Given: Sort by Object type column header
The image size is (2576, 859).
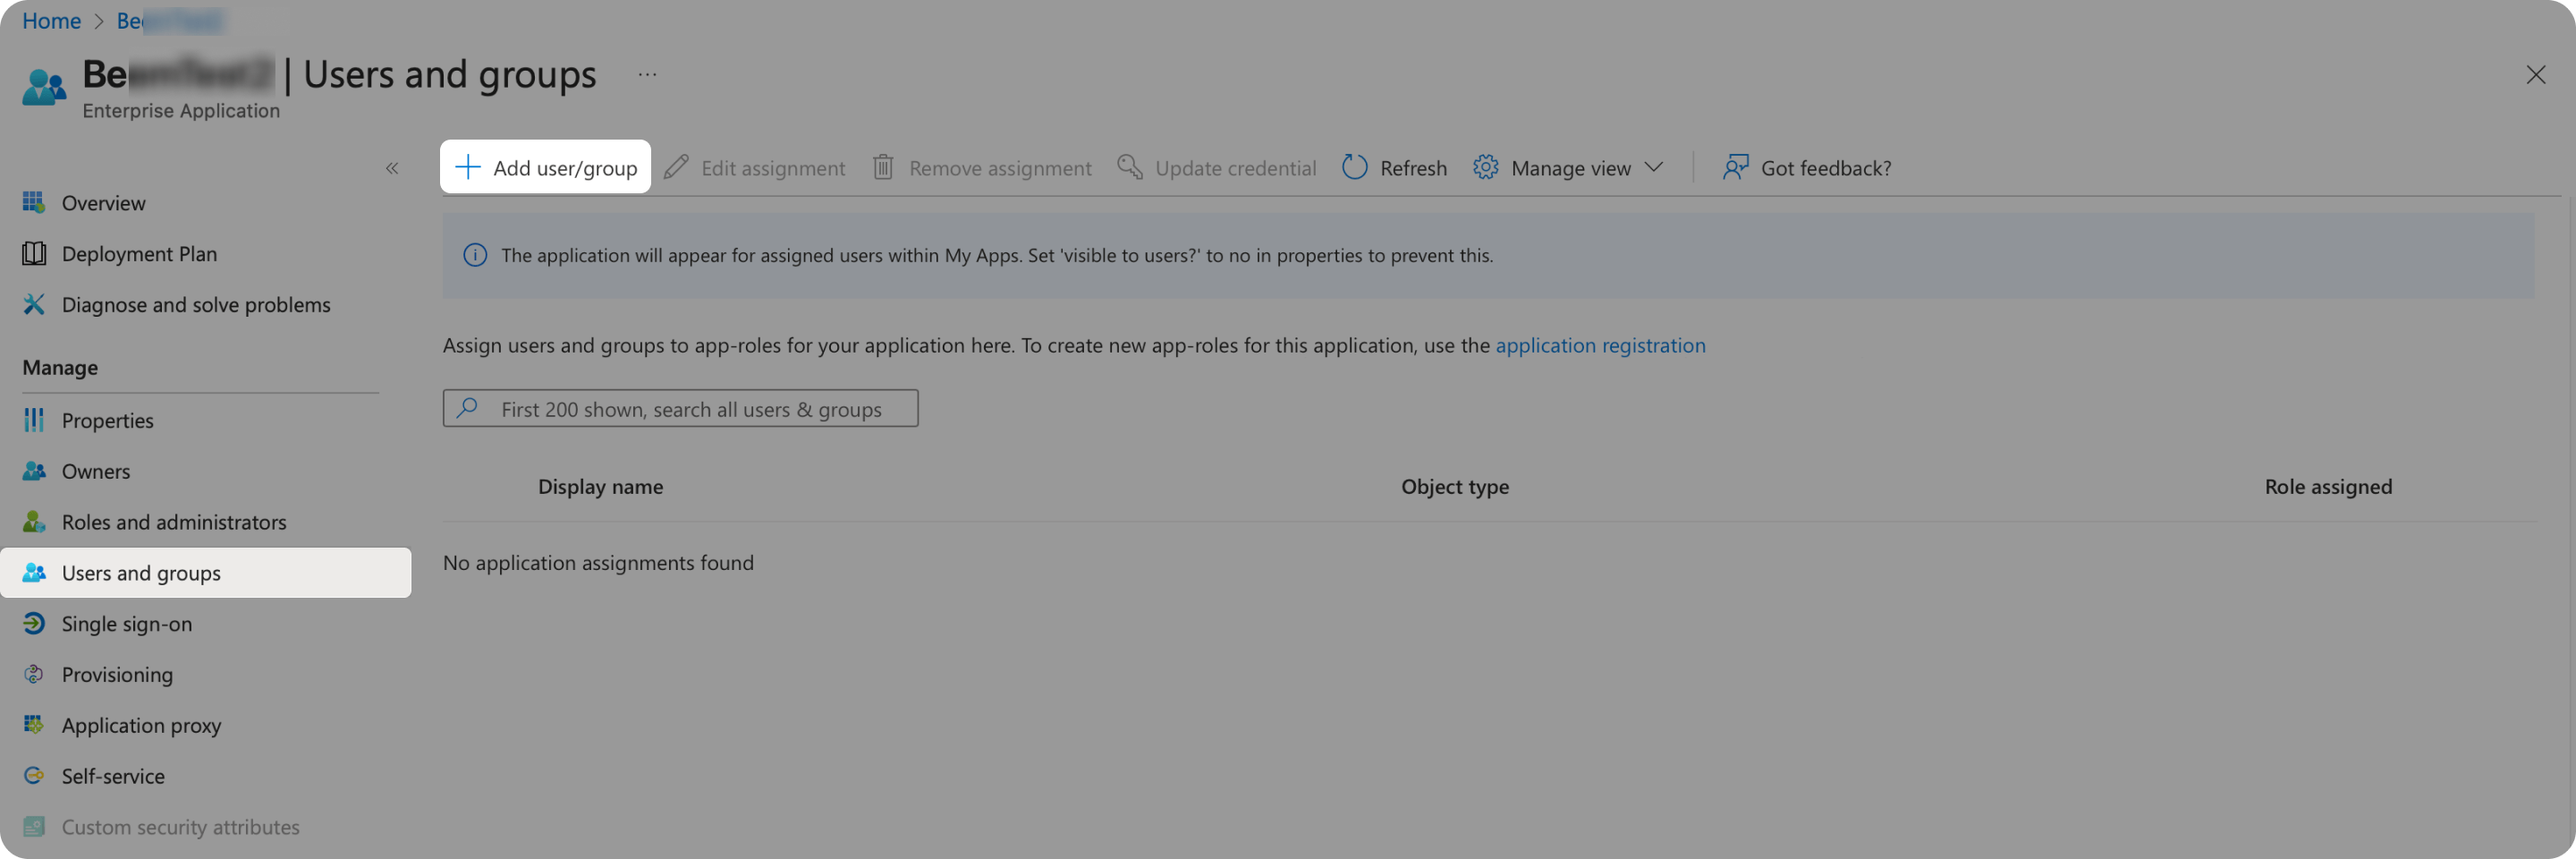Looking at the screenshot, I should (1455, 486).
